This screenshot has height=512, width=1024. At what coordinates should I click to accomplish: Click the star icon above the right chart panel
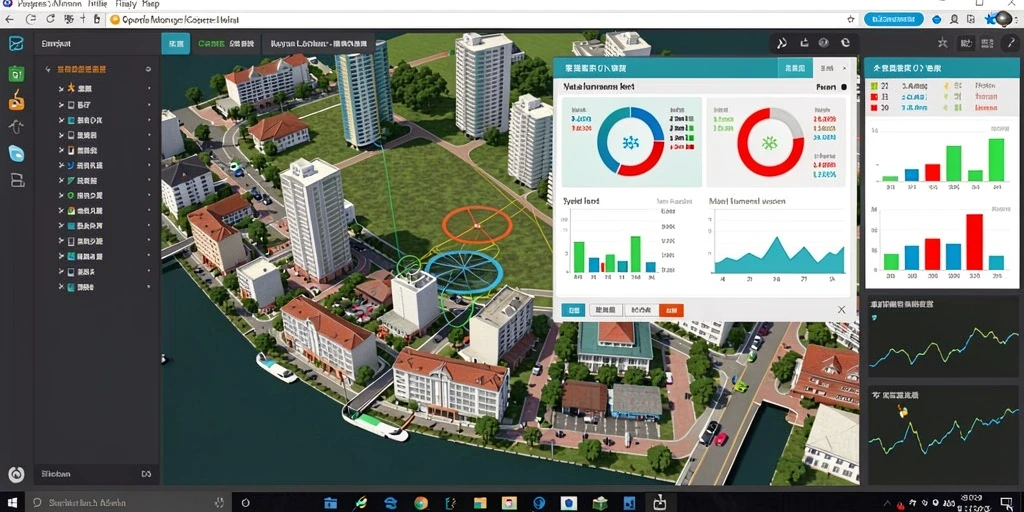coord(942,43)
